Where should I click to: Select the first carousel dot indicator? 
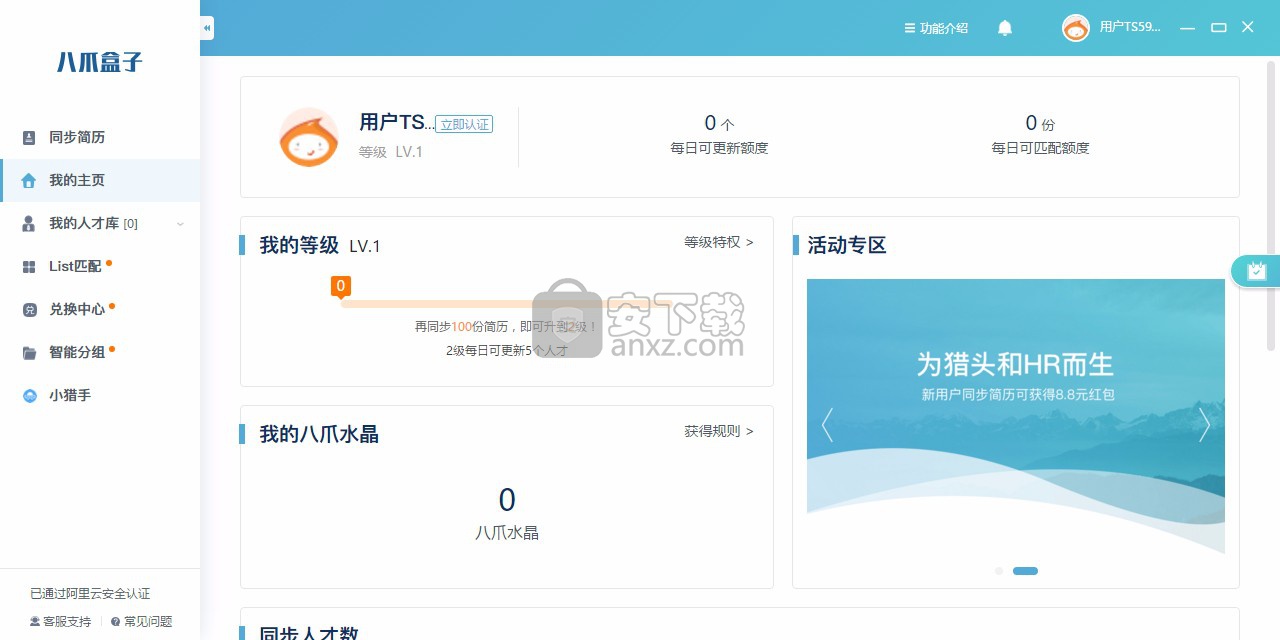[x=999, y=571]
